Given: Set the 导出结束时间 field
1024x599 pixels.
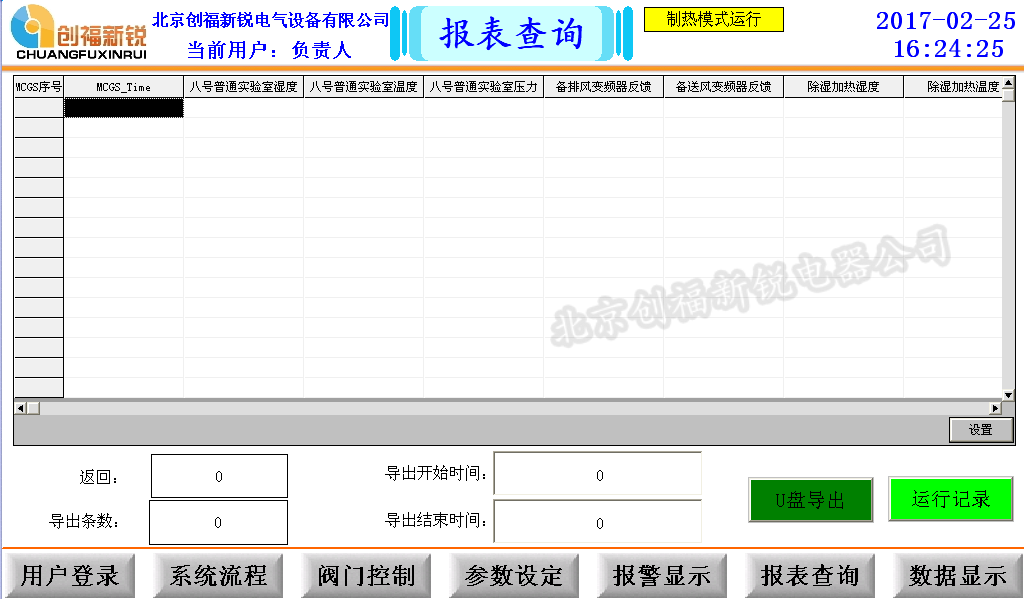Looking at the screenshot, I should tap(598, 522).
